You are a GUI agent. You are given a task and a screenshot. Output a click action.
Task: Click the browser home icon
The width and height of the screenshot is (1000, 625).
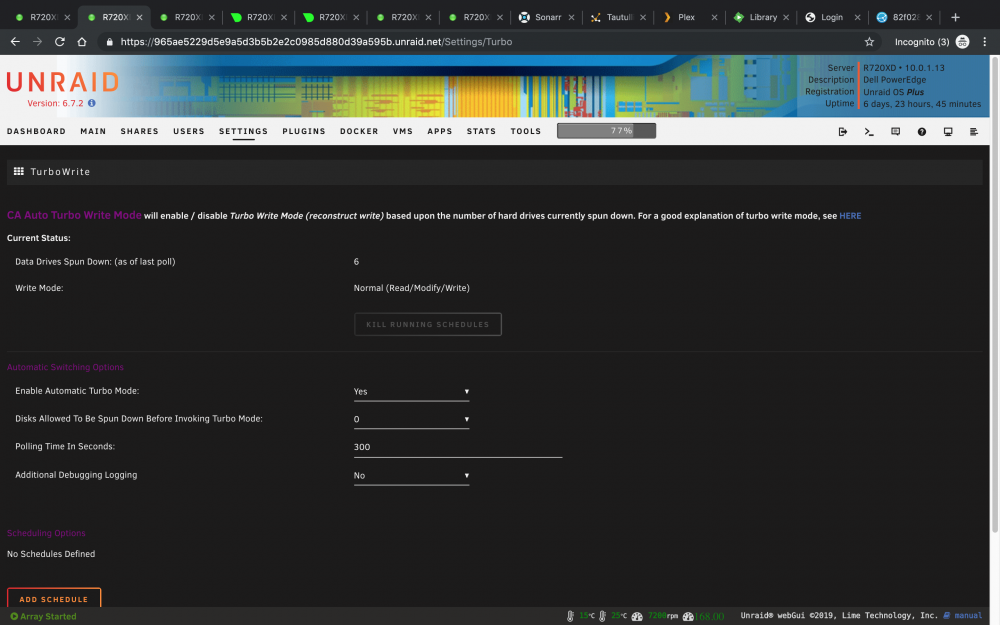point(82,41)
